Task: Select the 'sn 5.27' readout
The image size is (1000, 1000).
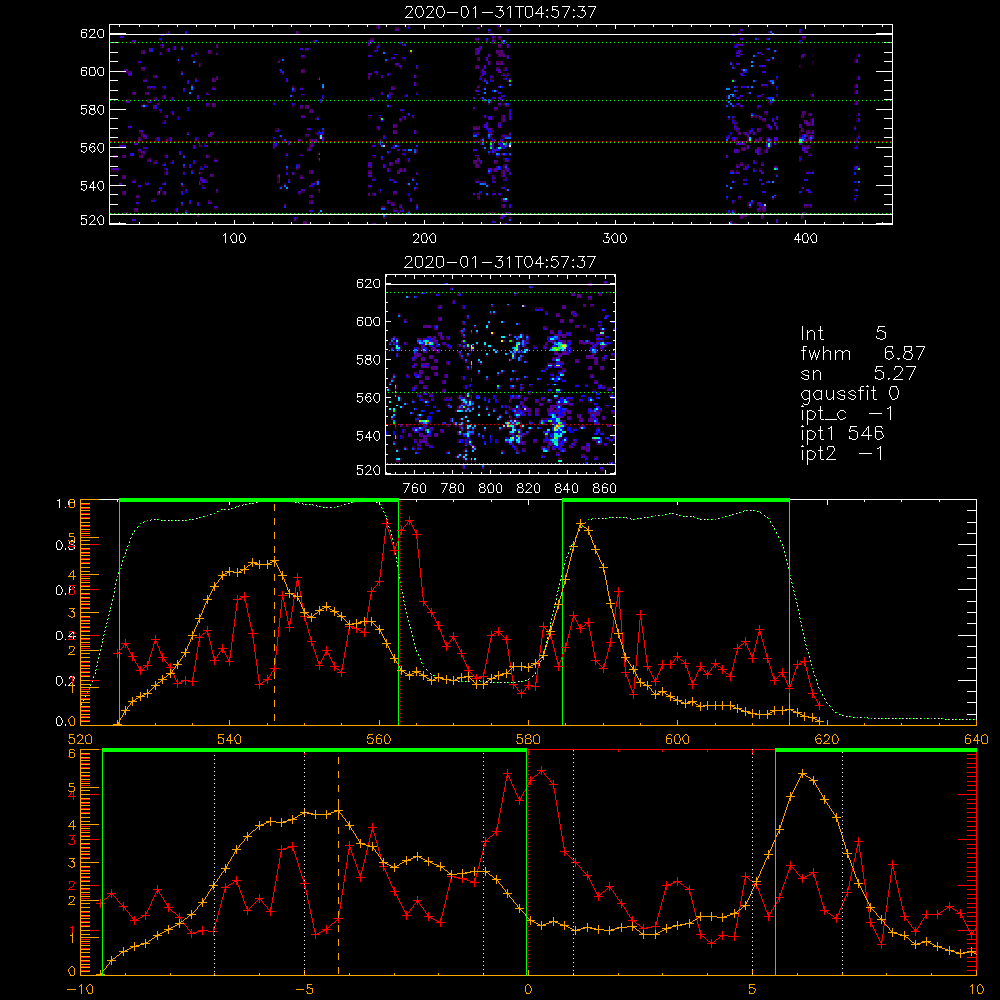Action: pos(858,373)
